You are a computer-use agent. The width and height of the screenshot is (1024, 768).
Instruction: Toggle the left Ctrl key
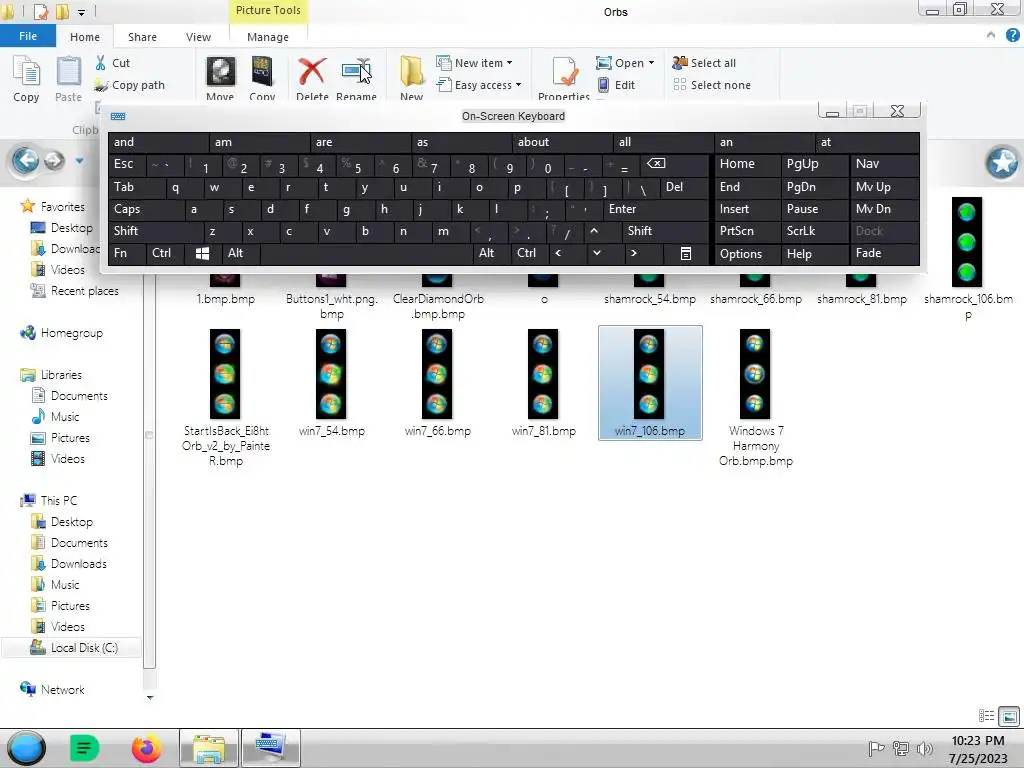coord(165,253)
